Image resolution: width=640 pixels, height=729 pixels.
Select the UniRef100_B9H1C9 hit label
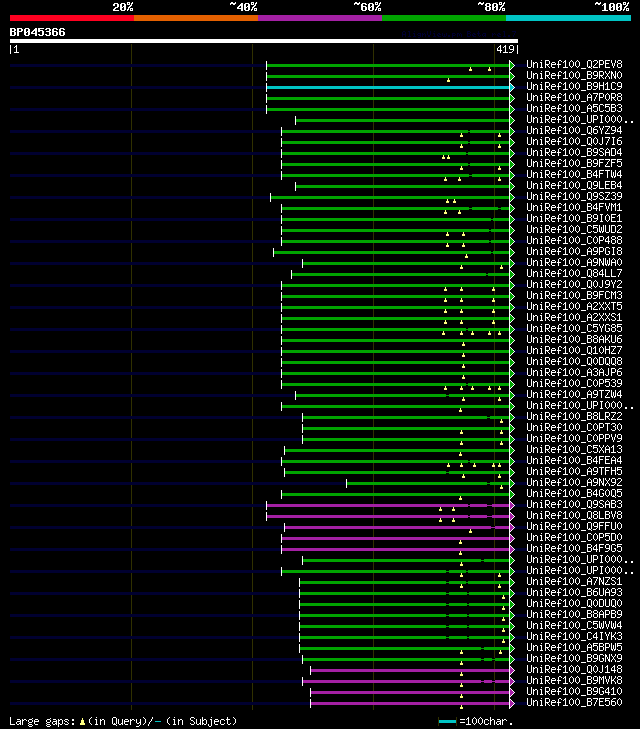[574, 86]
